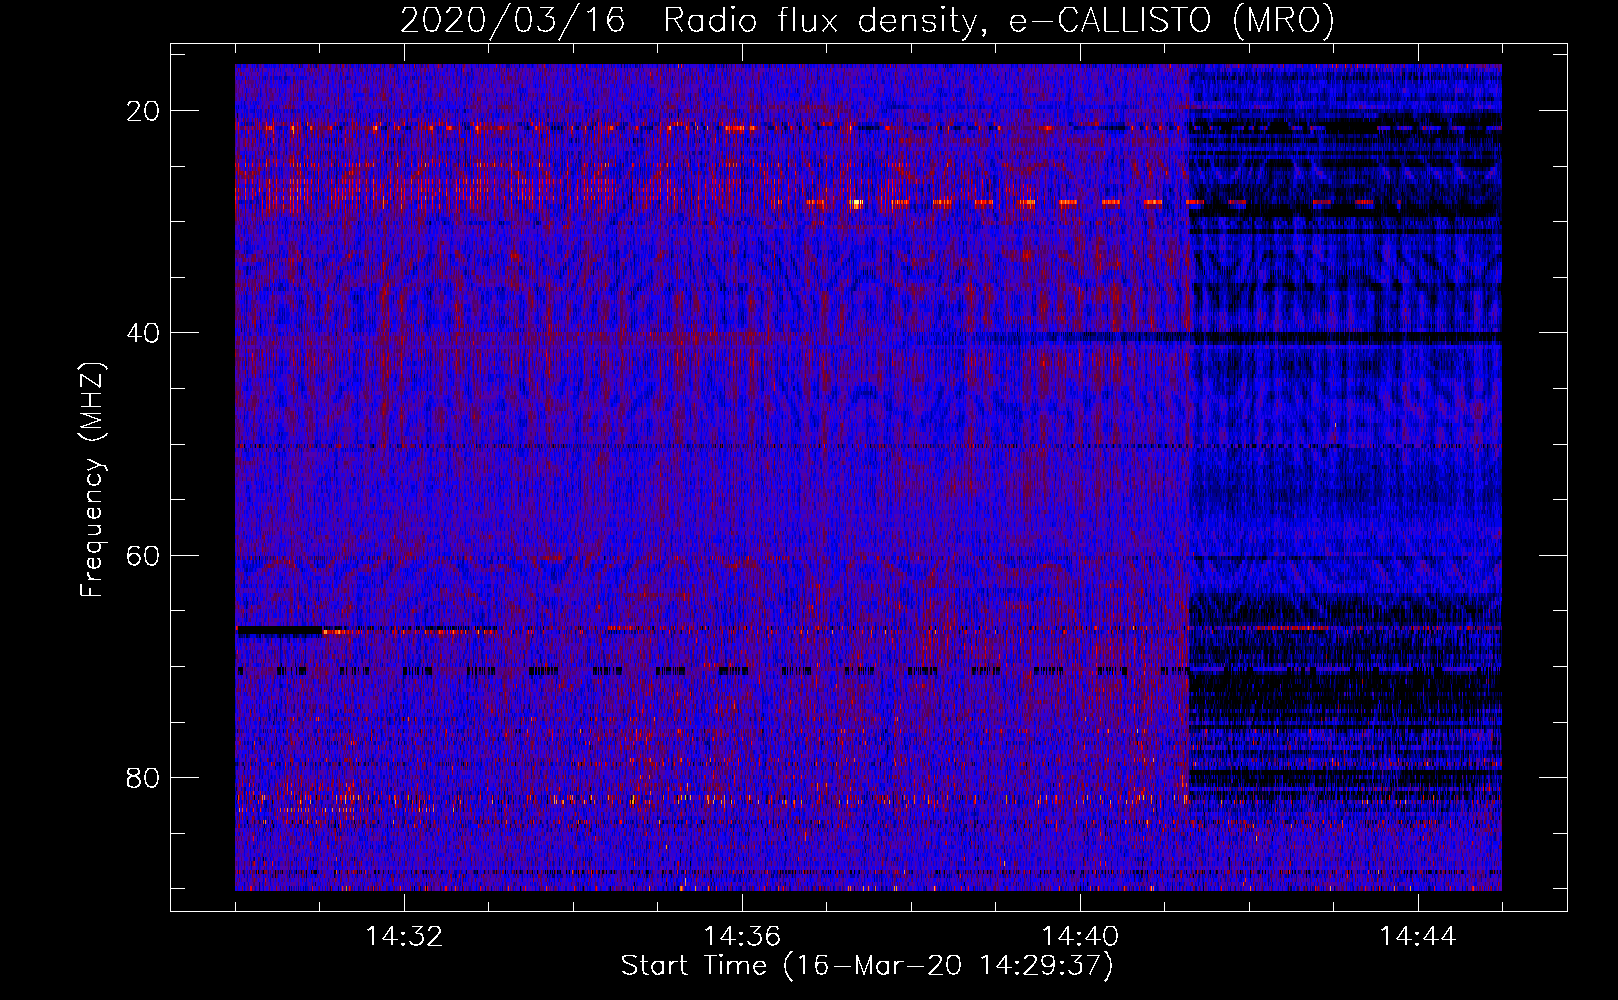Click the 14:32 time tick label
The image size is (1618, 1000).
[x=404, y=937]
